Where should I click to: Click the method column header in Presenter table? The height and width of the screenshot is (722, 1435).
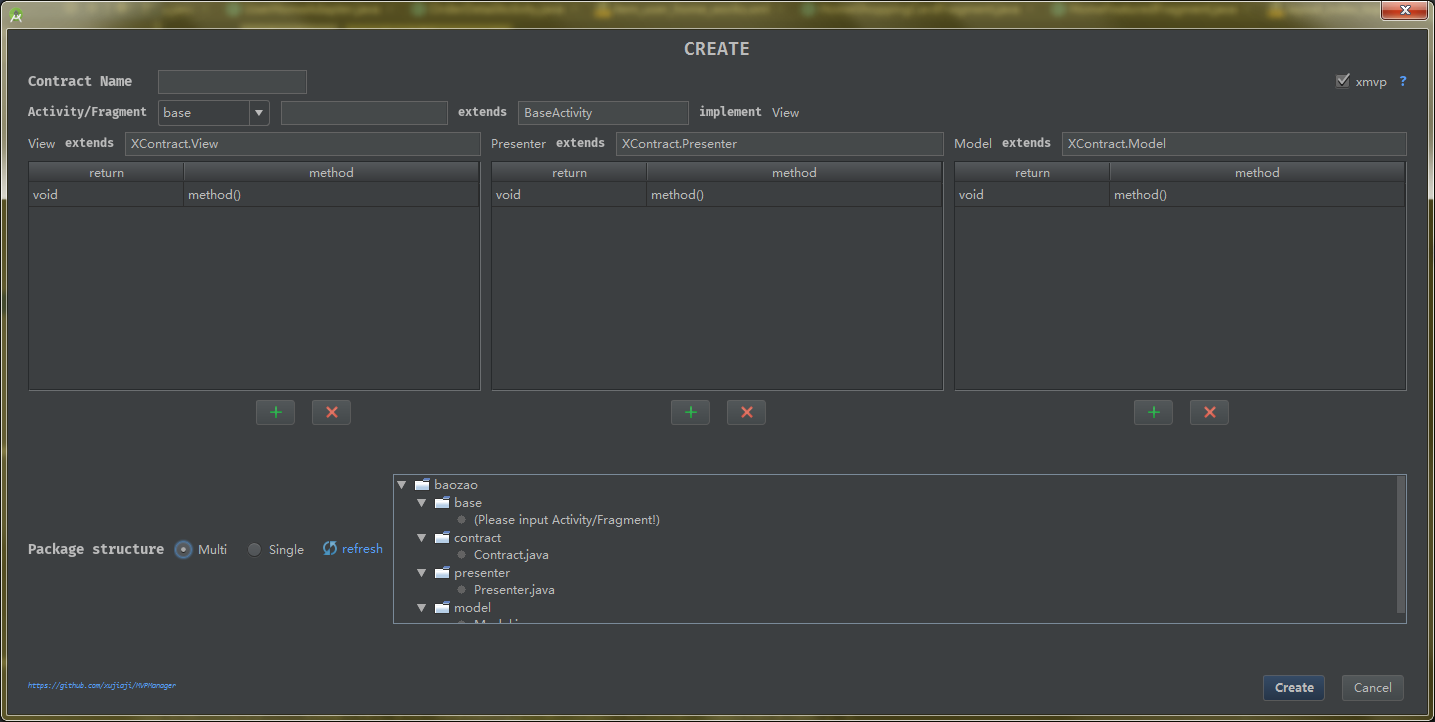coord(795,173)
